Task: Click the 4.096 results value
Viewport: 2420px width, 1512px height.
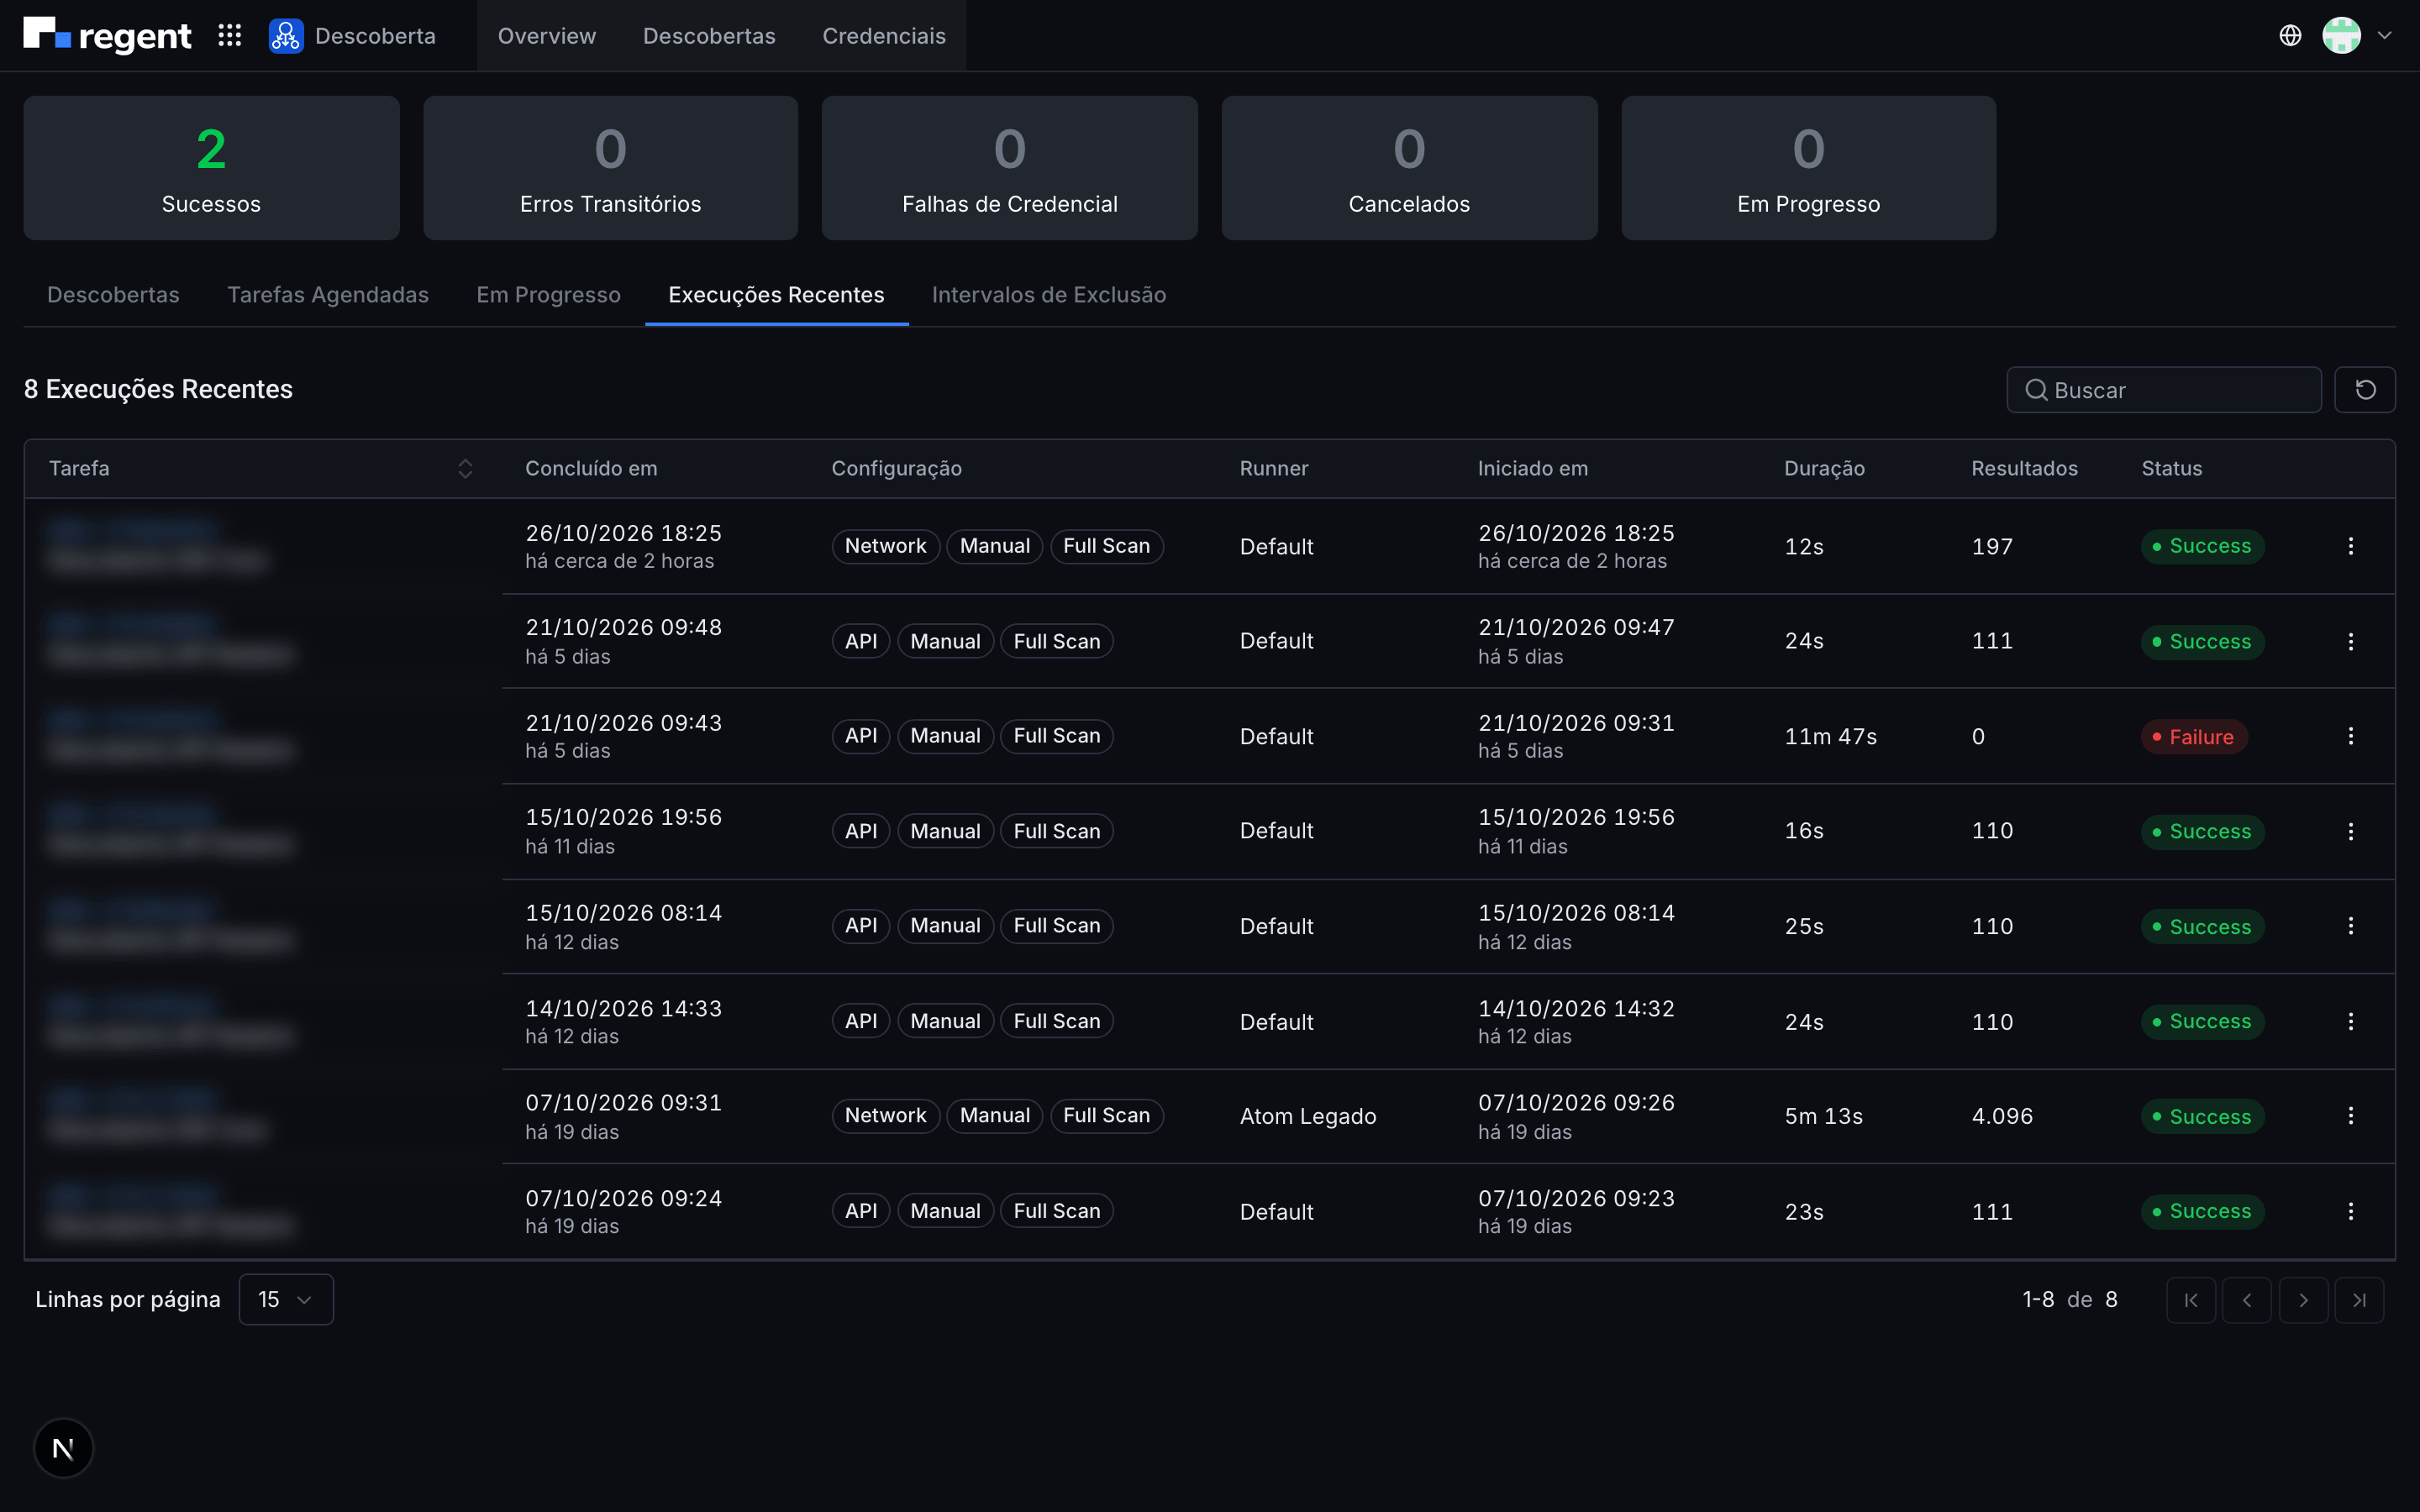Action: [2002, 1116]
